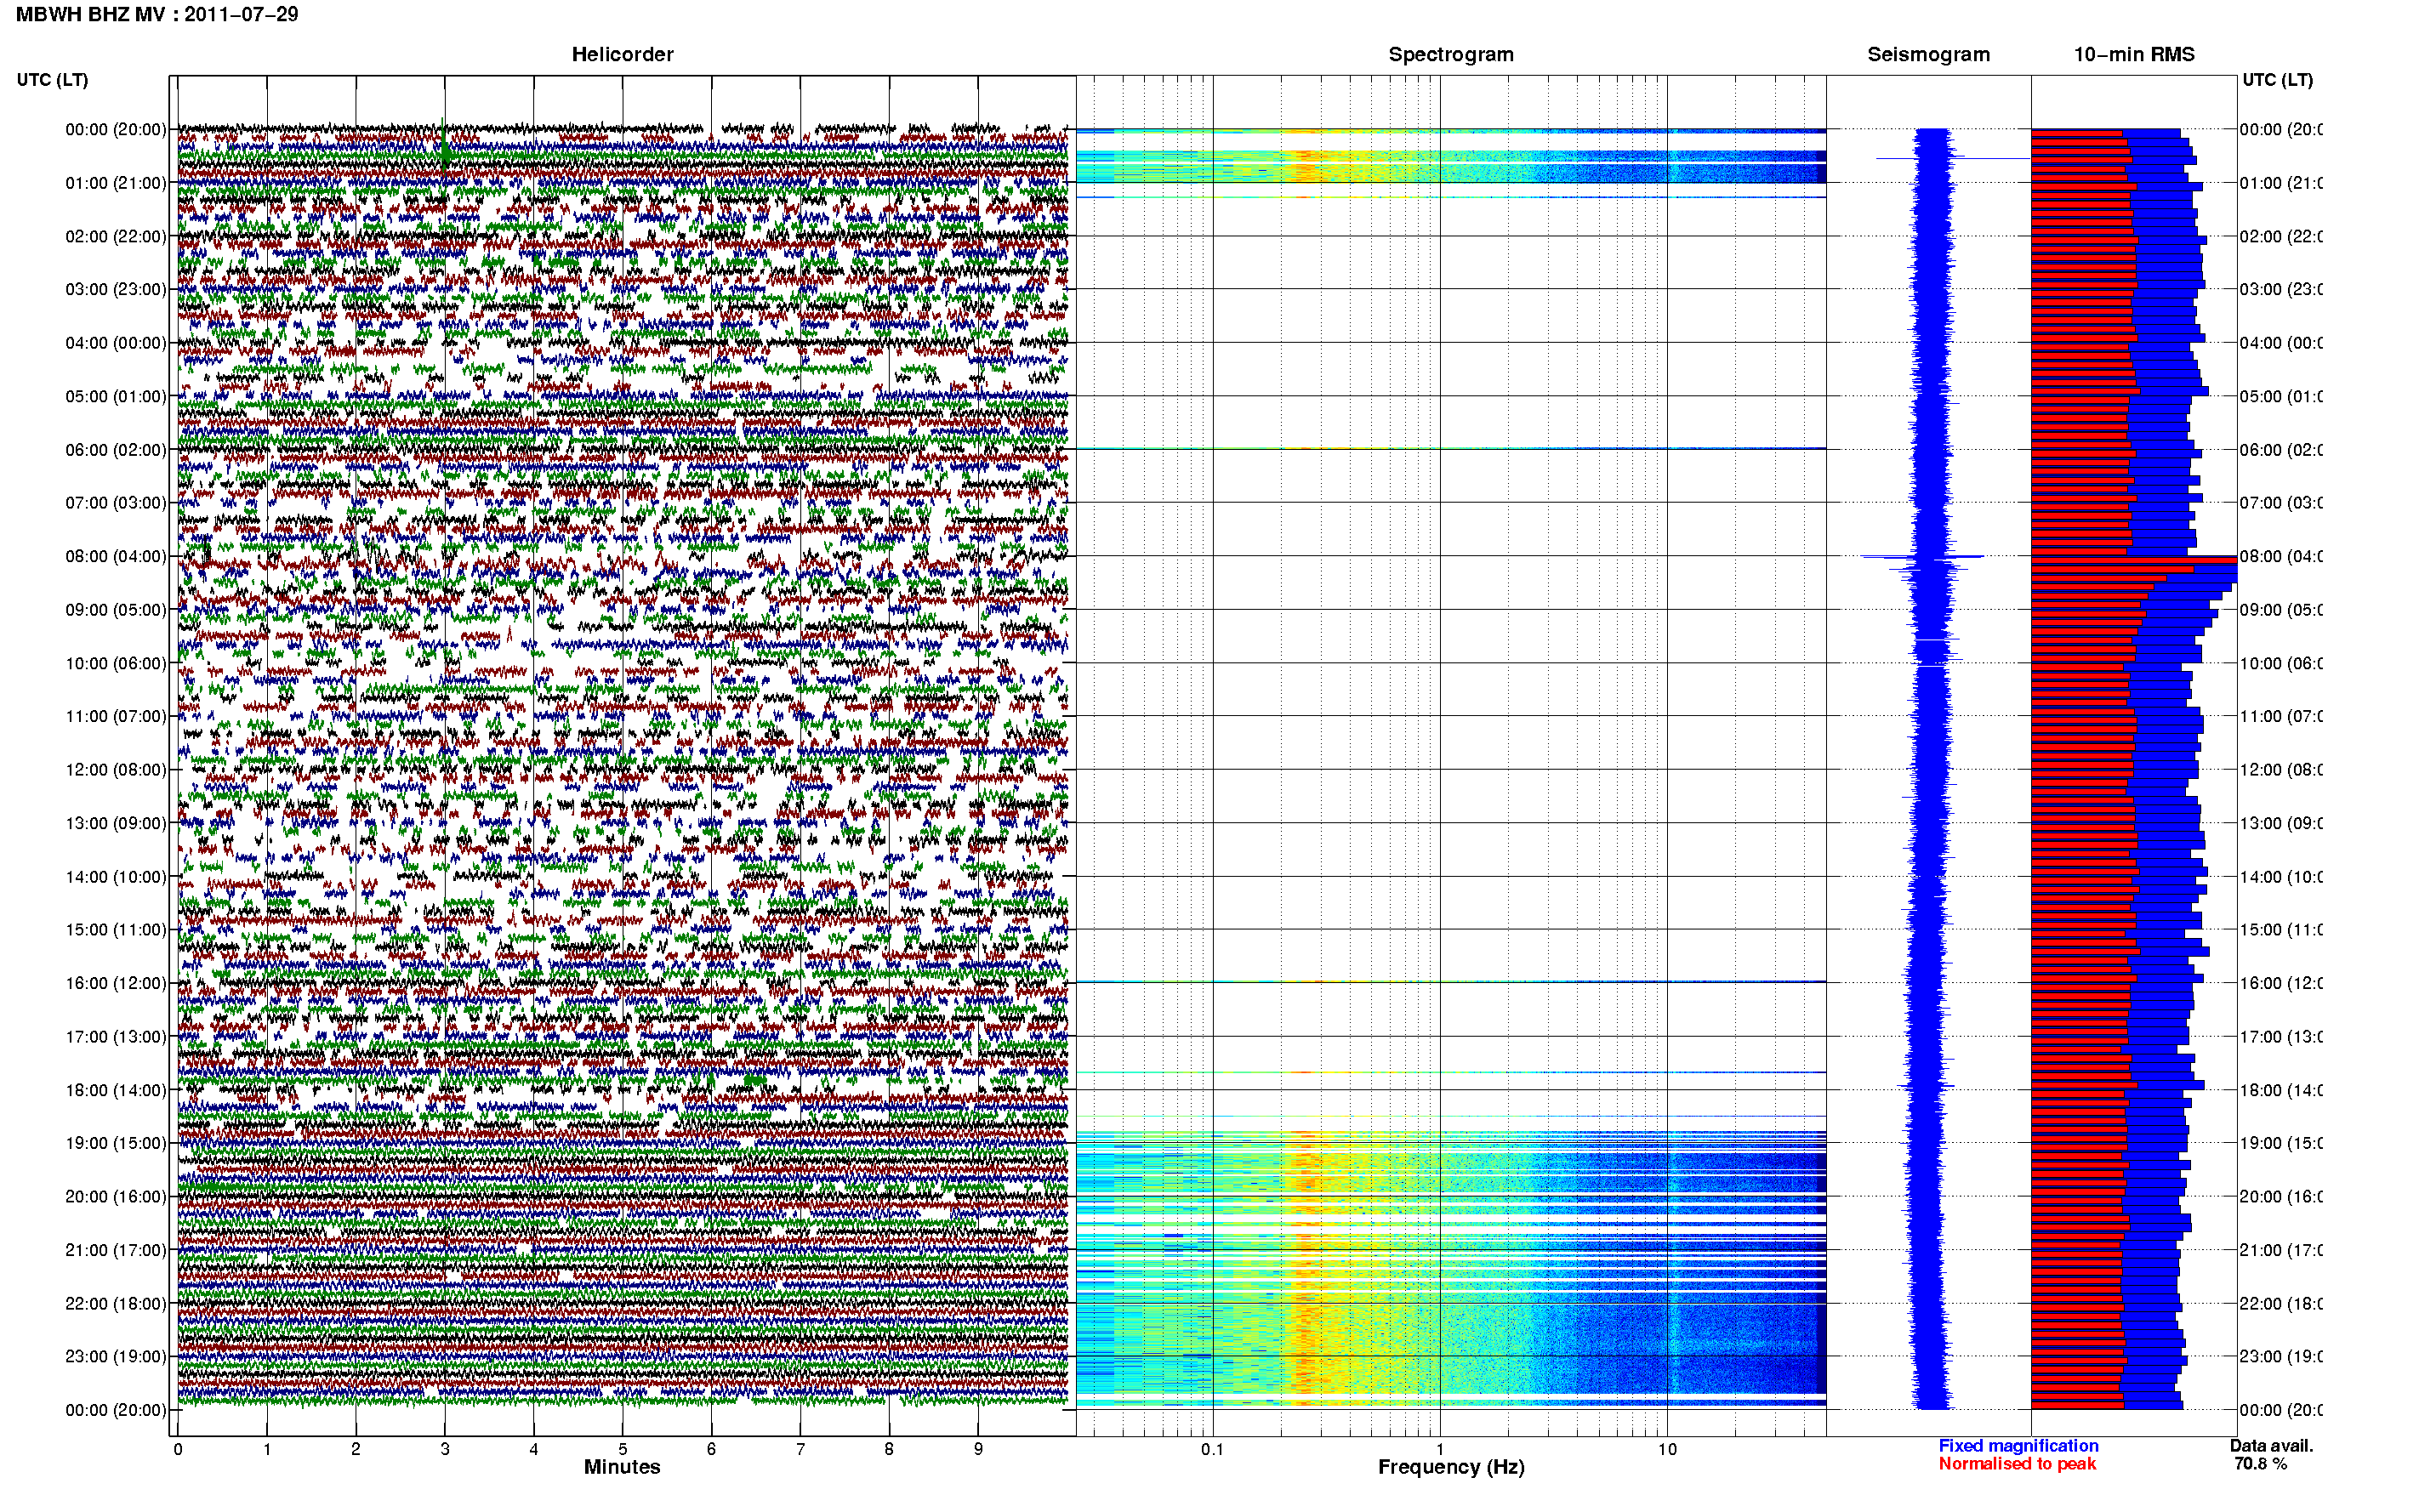Click the "03:00 (23:00)" helicorder time label
Image resolution: width=2419 pixels, height=1512 pixels.
pyautogui.click(x=116, y=289)
